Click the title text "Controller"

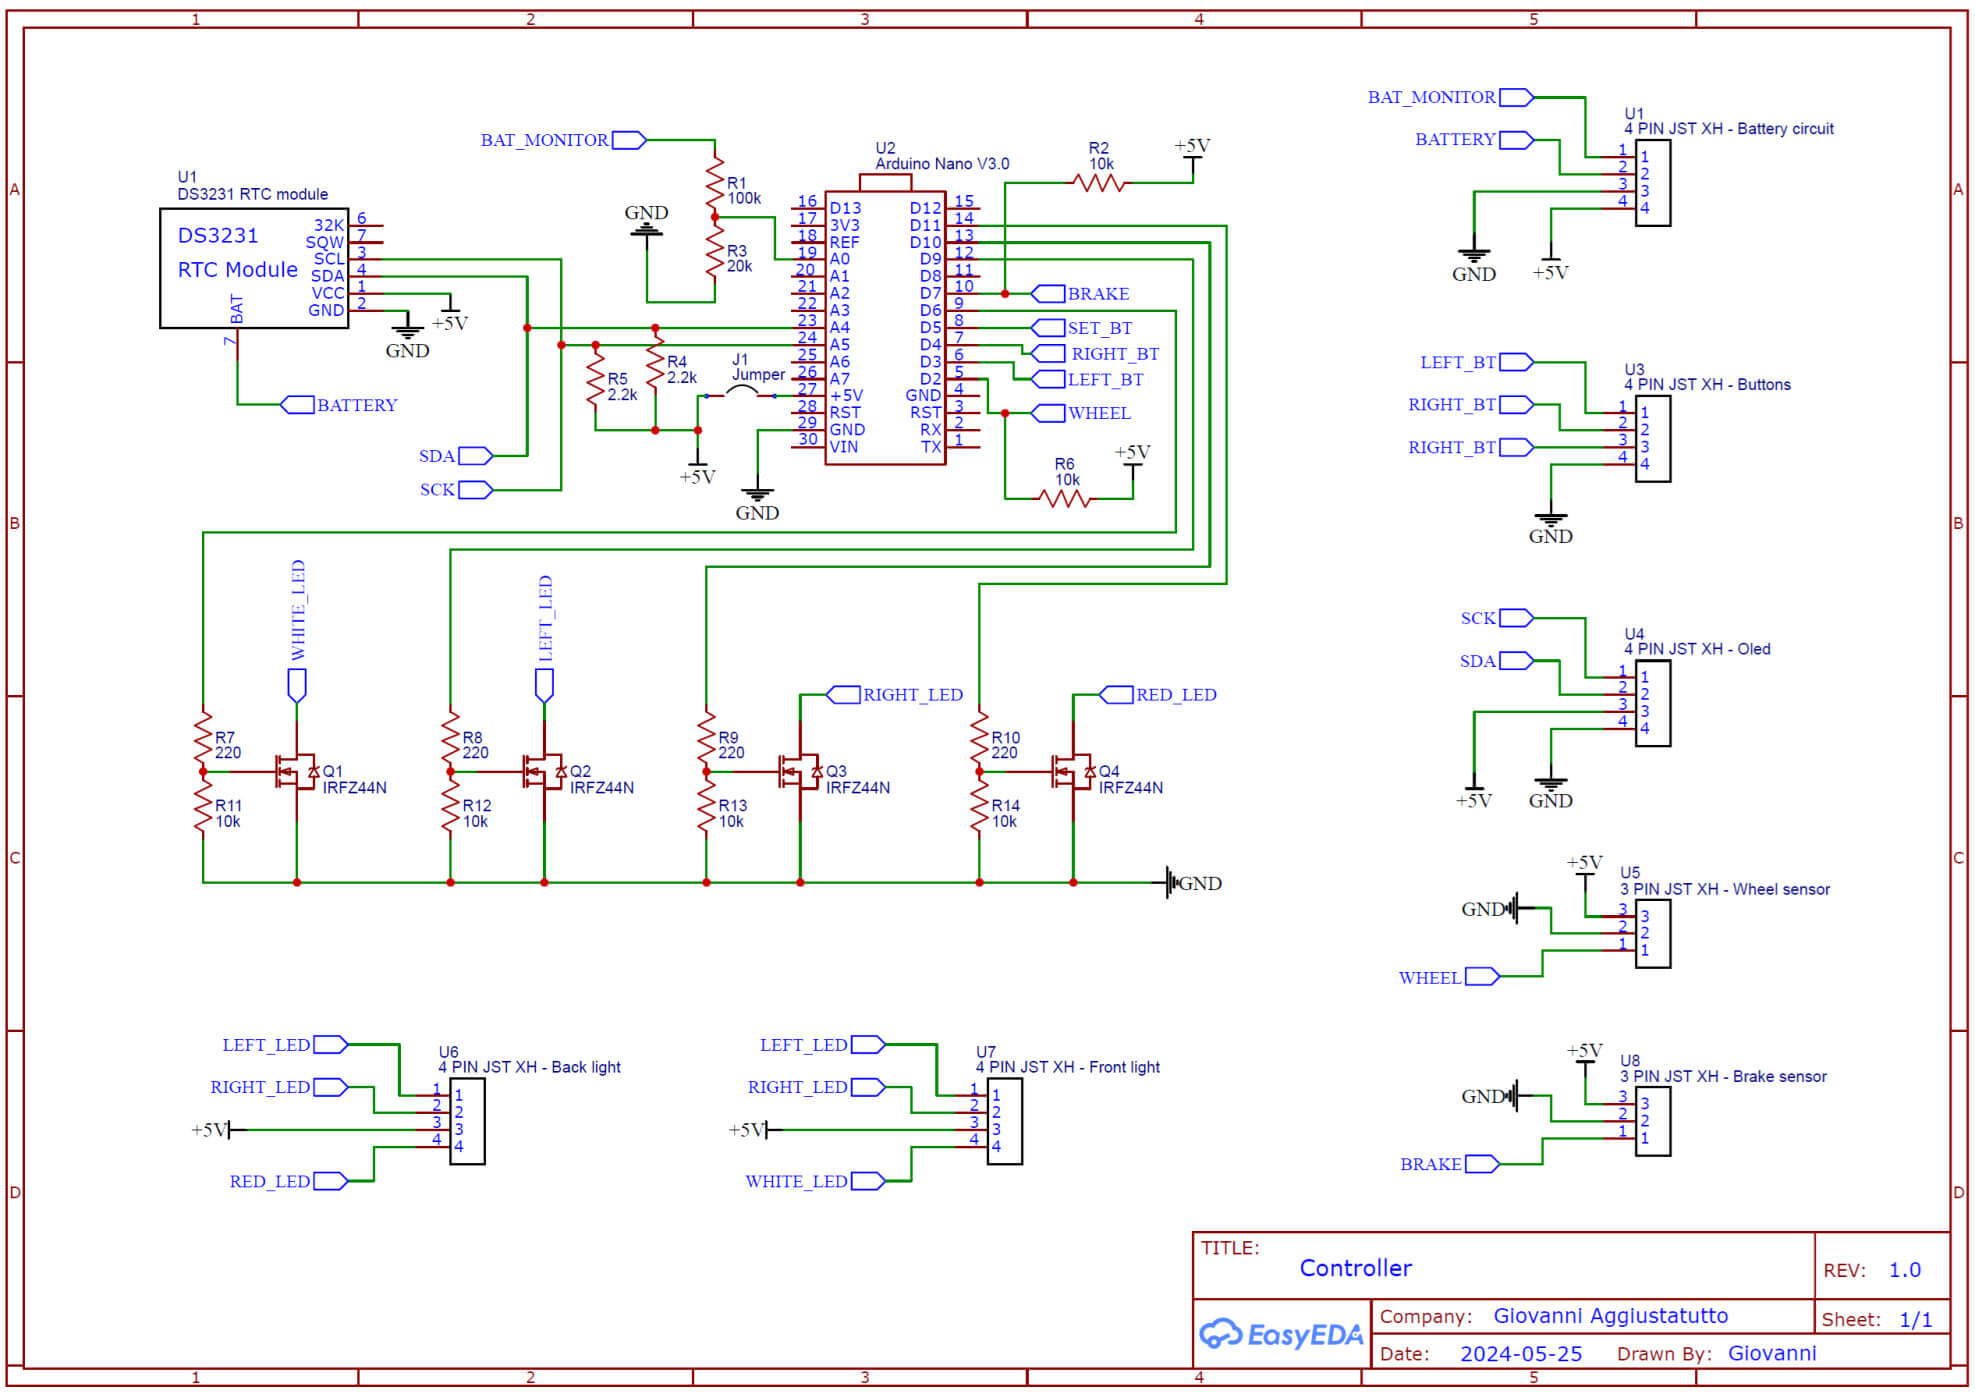1355,1268
